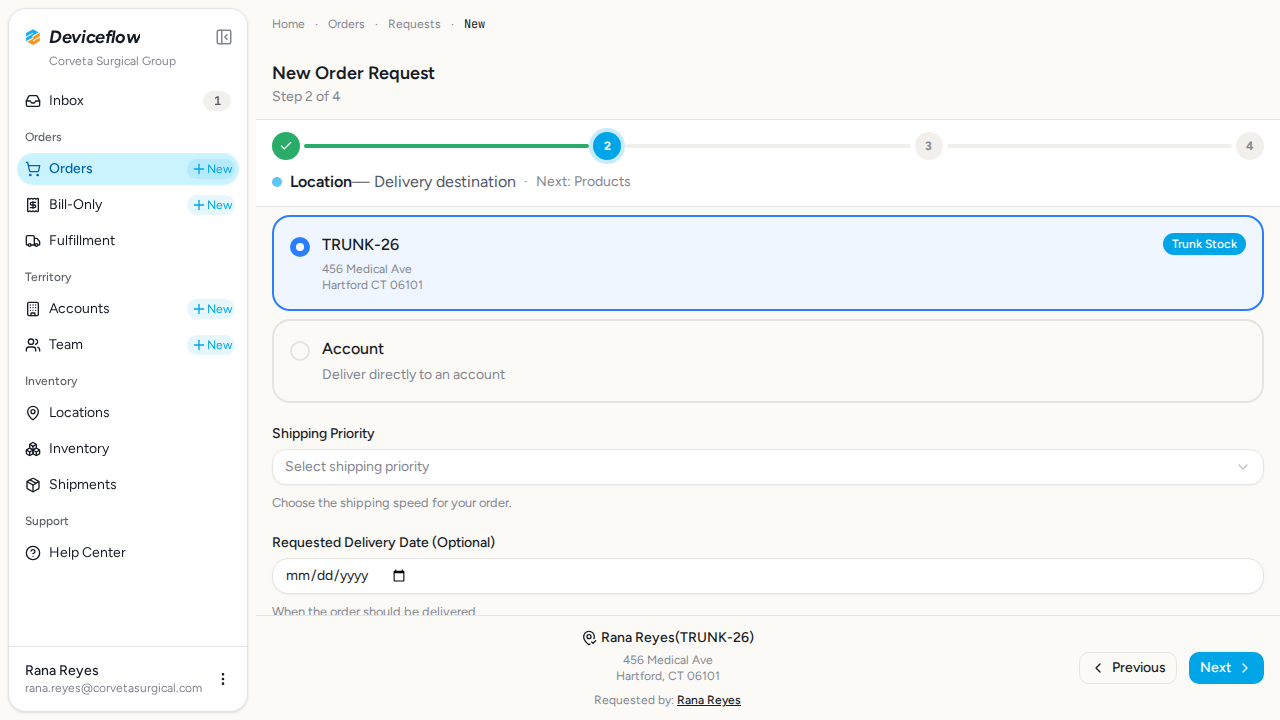Screen dimensions: 1280x720
Task: Click the Locations pin icon
Action: (33, 413)
